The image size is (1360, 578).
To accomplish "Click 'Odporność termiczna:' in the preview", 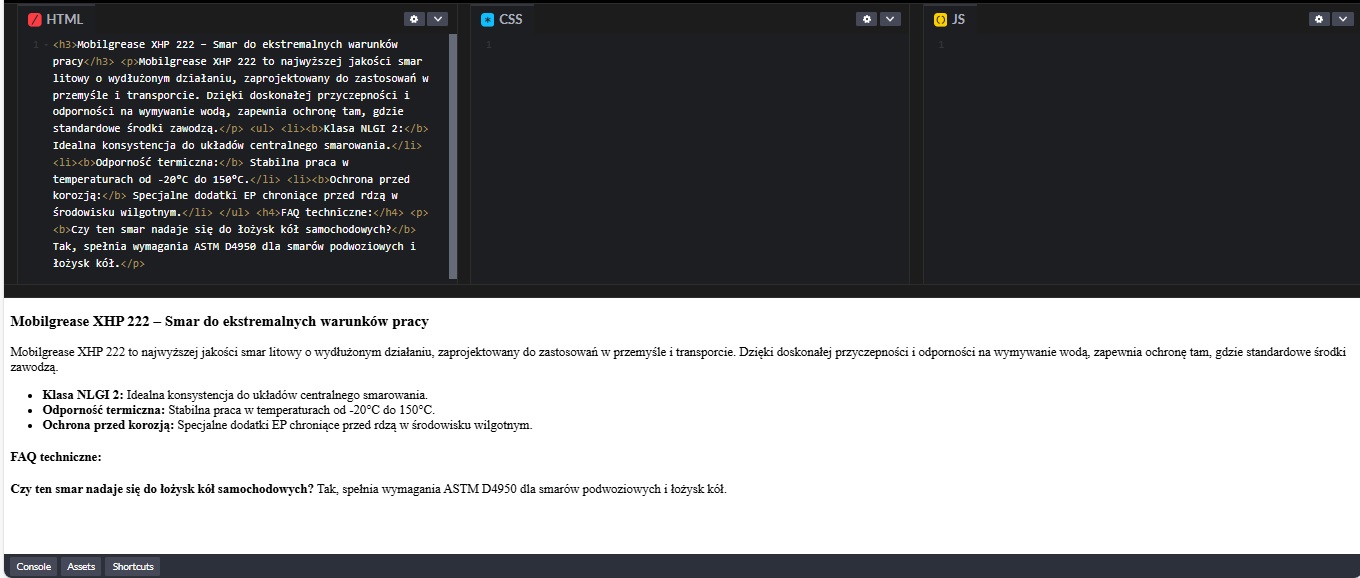I will coord(104,410).
